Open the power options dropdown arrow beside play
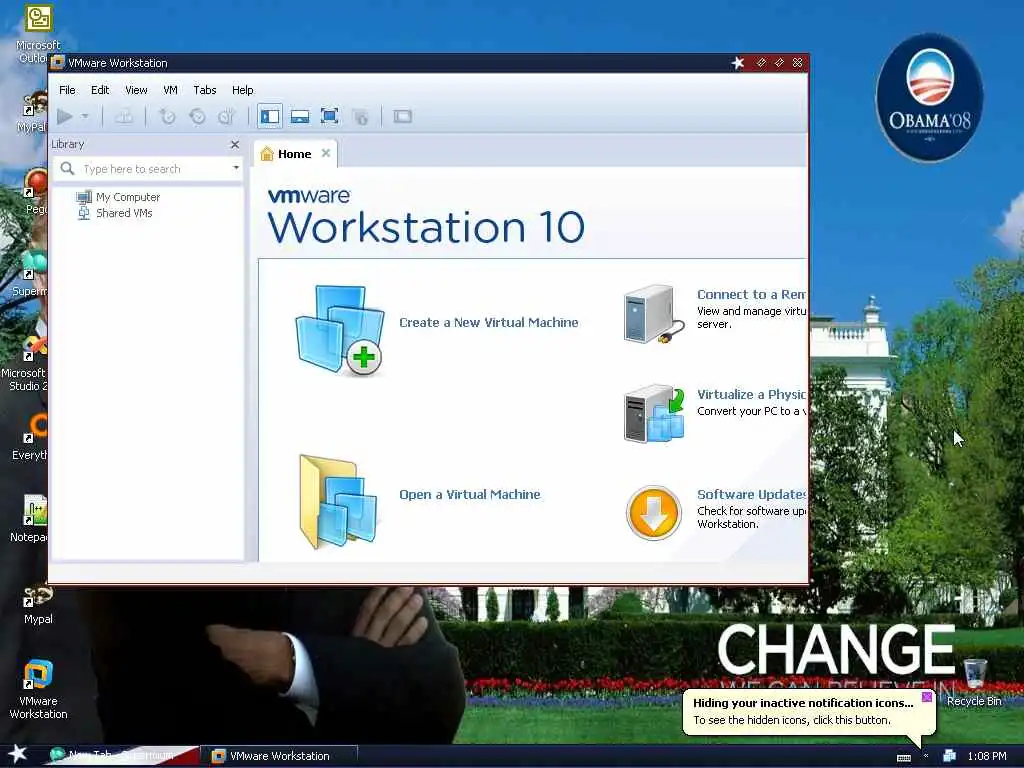This screenshot has height=768, width=1024. [x=85, y=116]
